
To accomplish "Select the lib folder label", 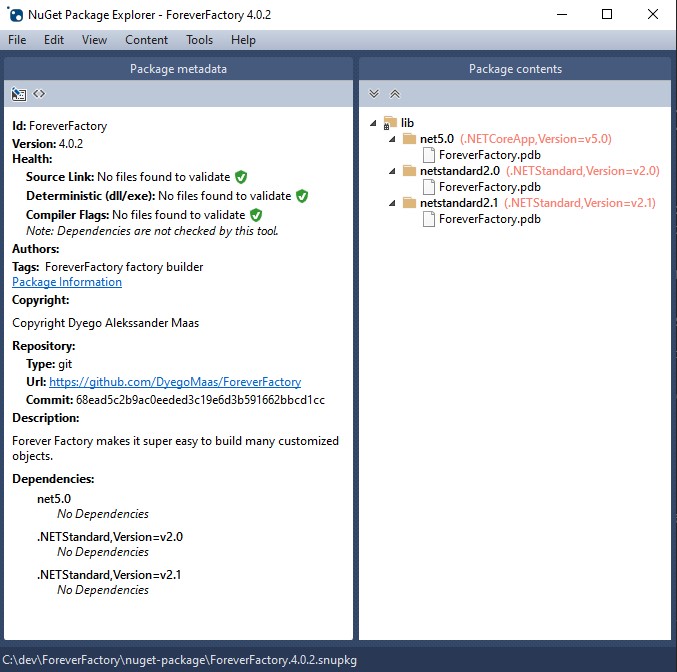I will (407, 123).
